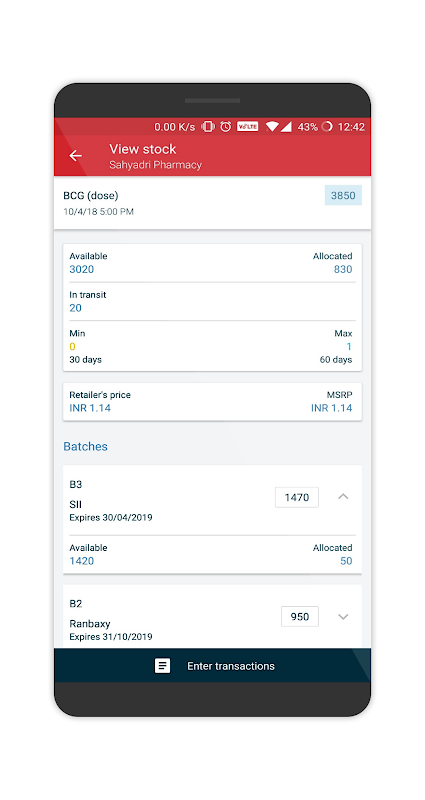Tap the Wi-Fi signal status icon
Image resolution: width=425 pixels, height=800 pixels.
pos(272,127)
